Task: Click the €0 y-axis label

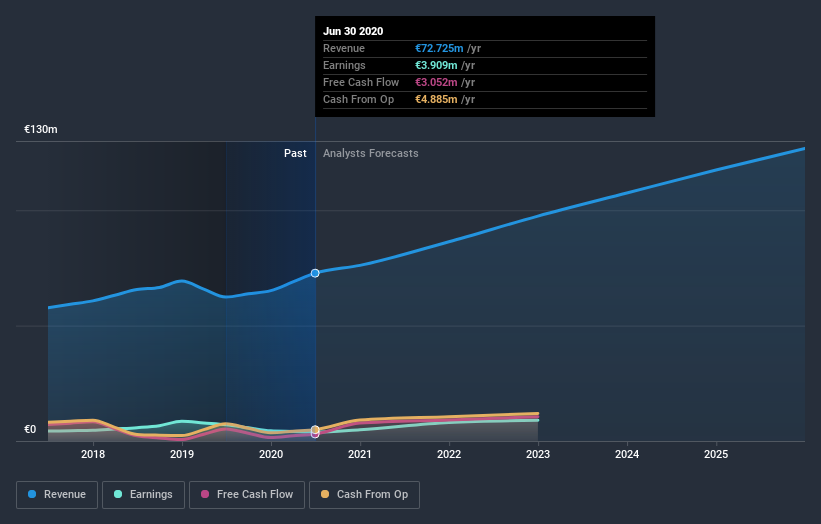Action: coord(30,429)
